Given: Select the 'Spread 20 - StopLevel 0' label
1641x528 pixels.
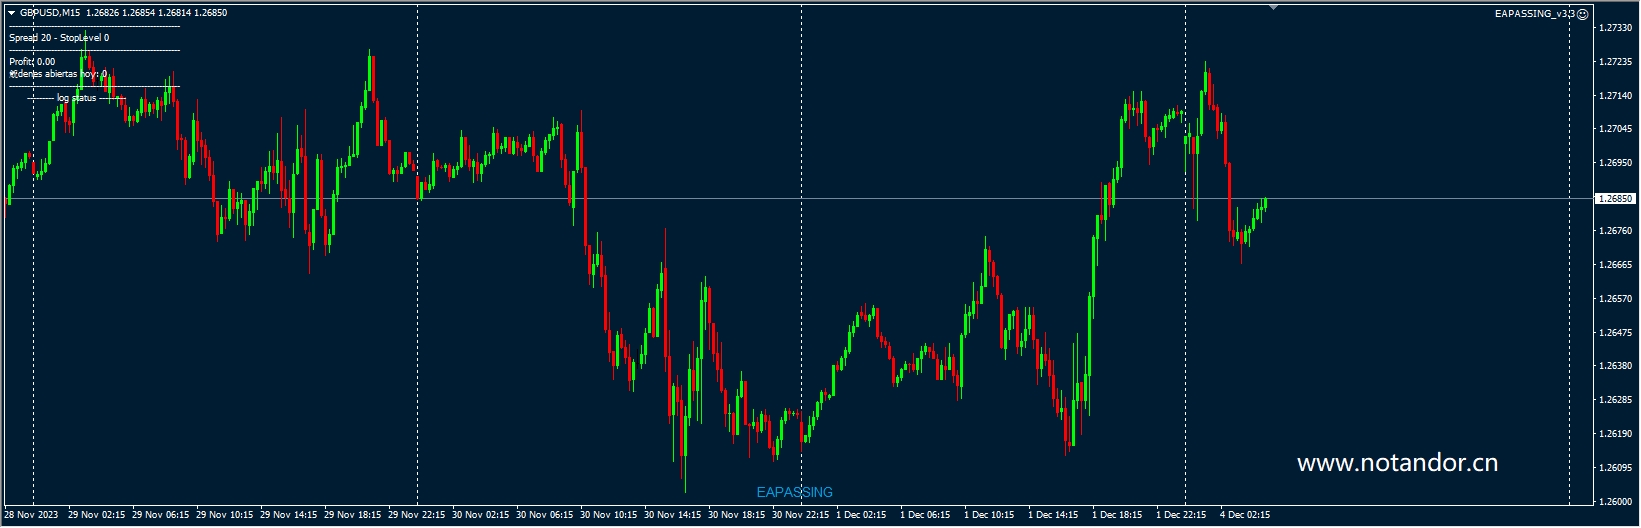Looking at the screenshot, I should click(x=59, y=38).
